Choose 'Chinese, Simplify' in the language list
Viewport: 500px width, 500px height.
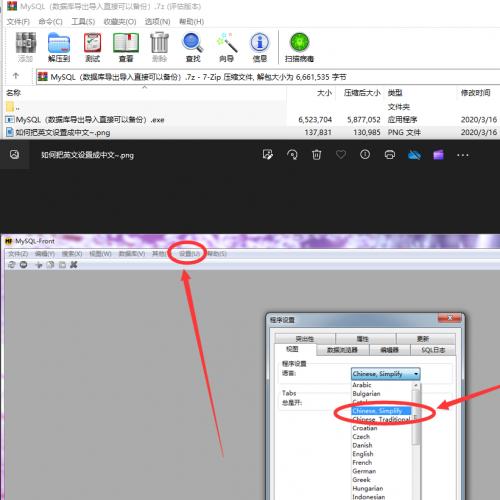pyautogui.click(x=381, y=411)
